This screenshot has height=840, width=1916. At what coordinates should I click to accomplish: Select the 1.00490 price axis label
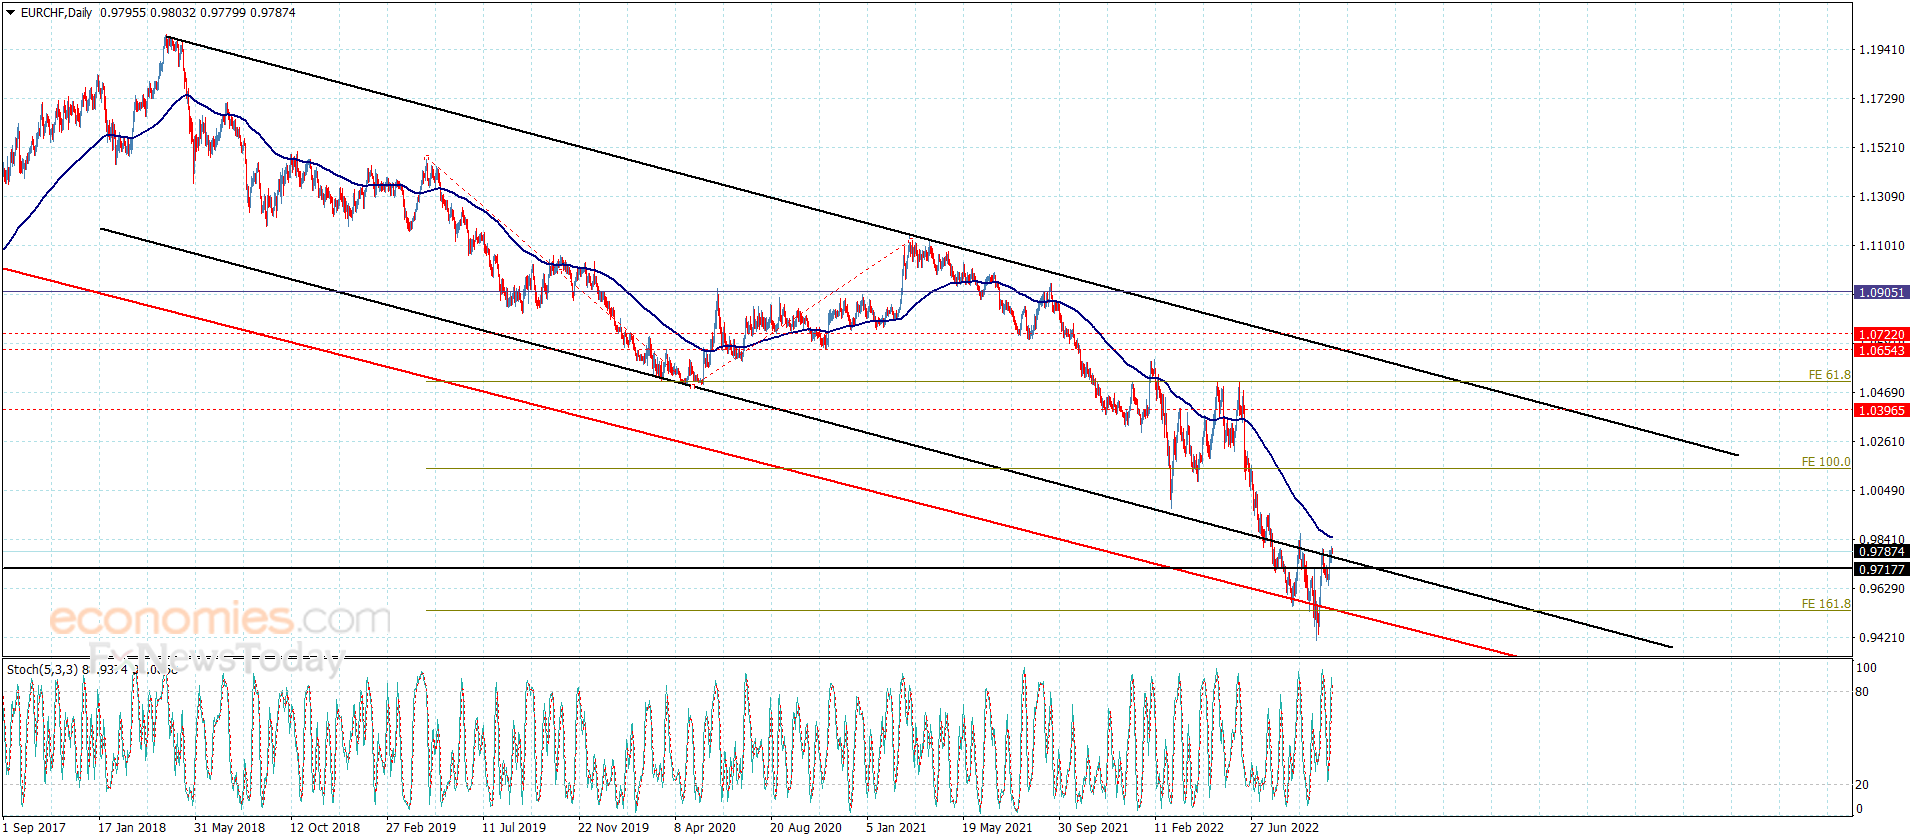[1881, 491]
